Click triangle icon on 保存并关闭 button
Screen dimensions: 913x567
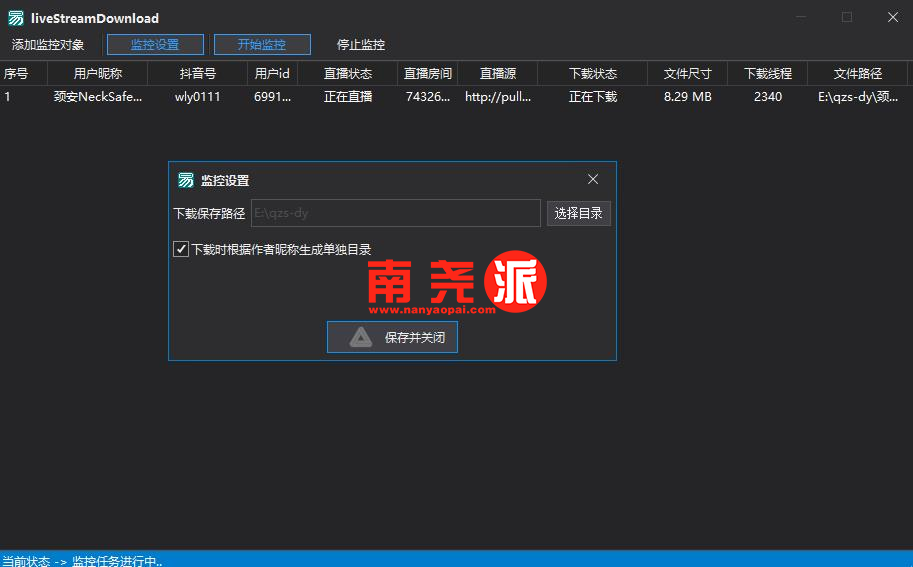tap(360, 338)
